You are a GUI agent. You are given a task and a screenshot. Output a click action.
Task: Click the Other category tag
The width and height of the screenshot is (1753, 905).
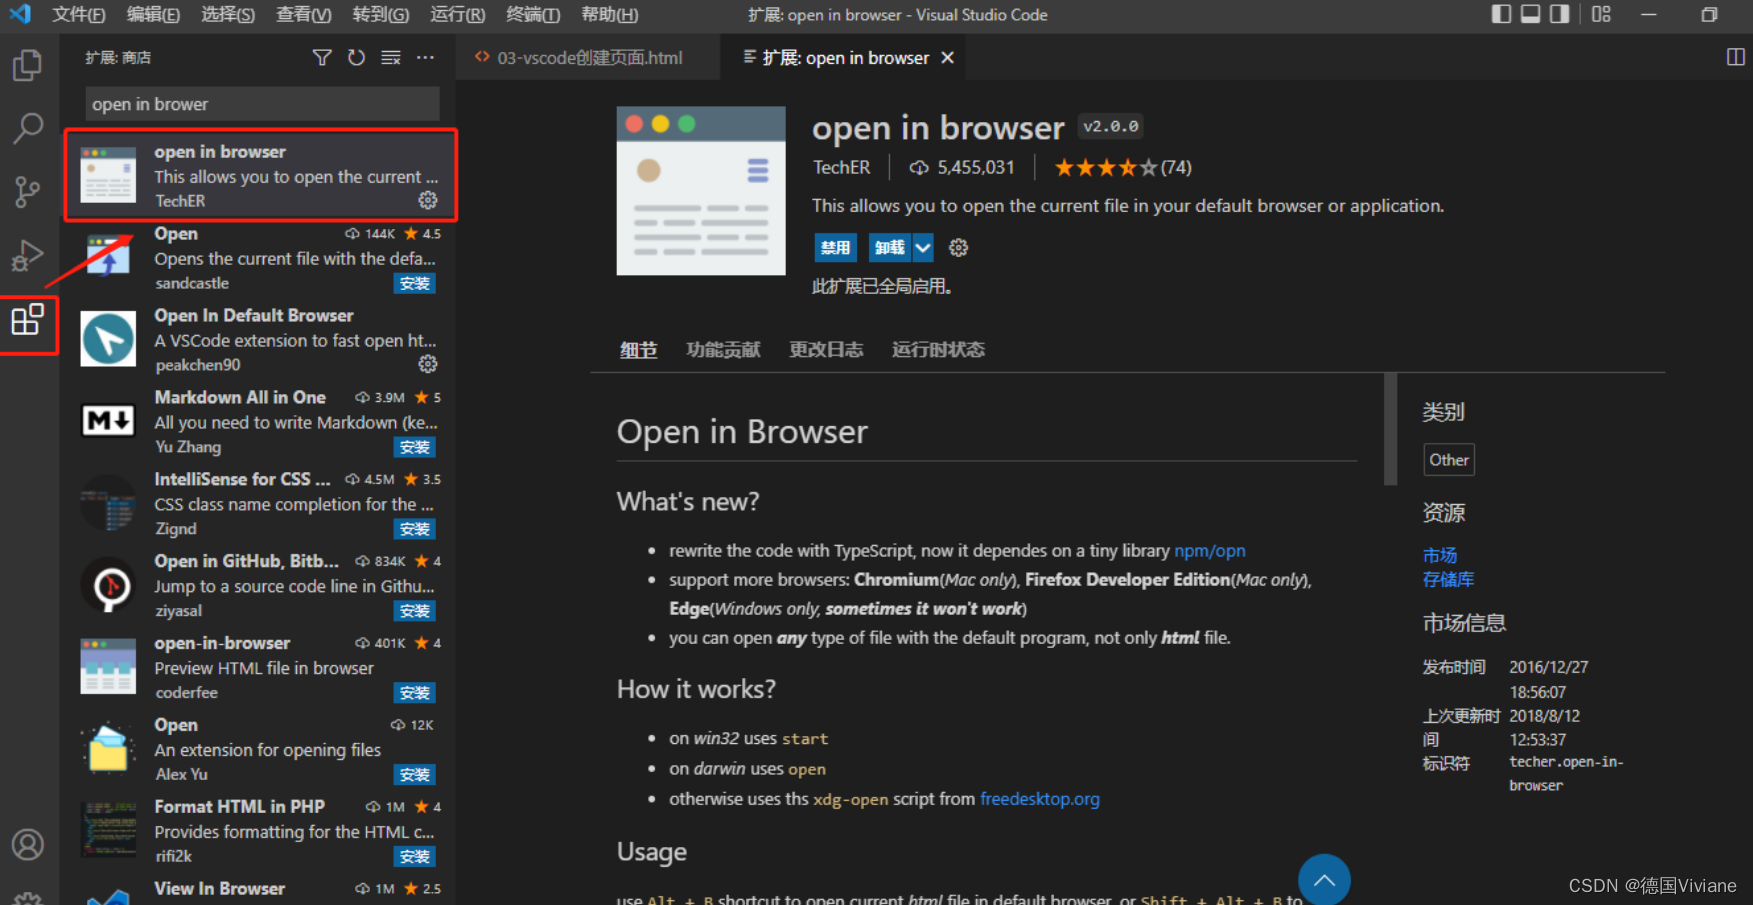click(x=1448, y=460)
